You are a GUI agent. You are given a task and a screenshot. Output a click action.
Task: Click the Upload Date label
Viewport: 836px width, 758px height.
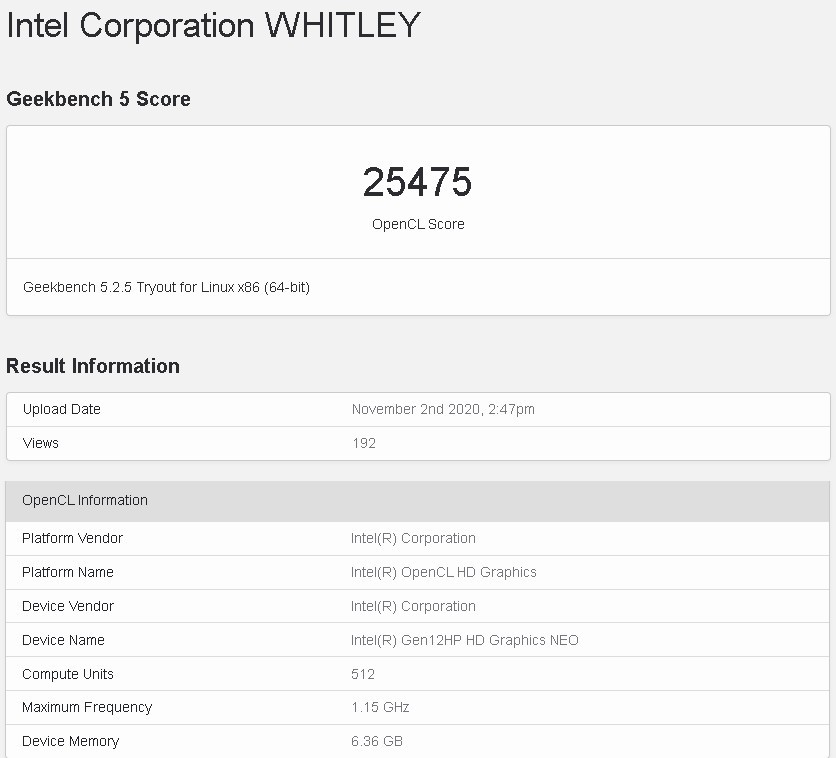(62, 409)
